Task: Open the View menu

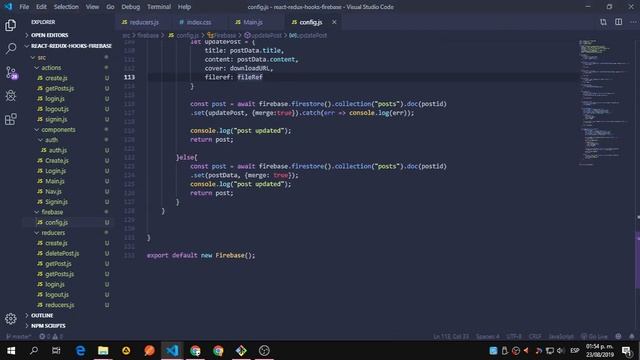Action: [92, 7]
